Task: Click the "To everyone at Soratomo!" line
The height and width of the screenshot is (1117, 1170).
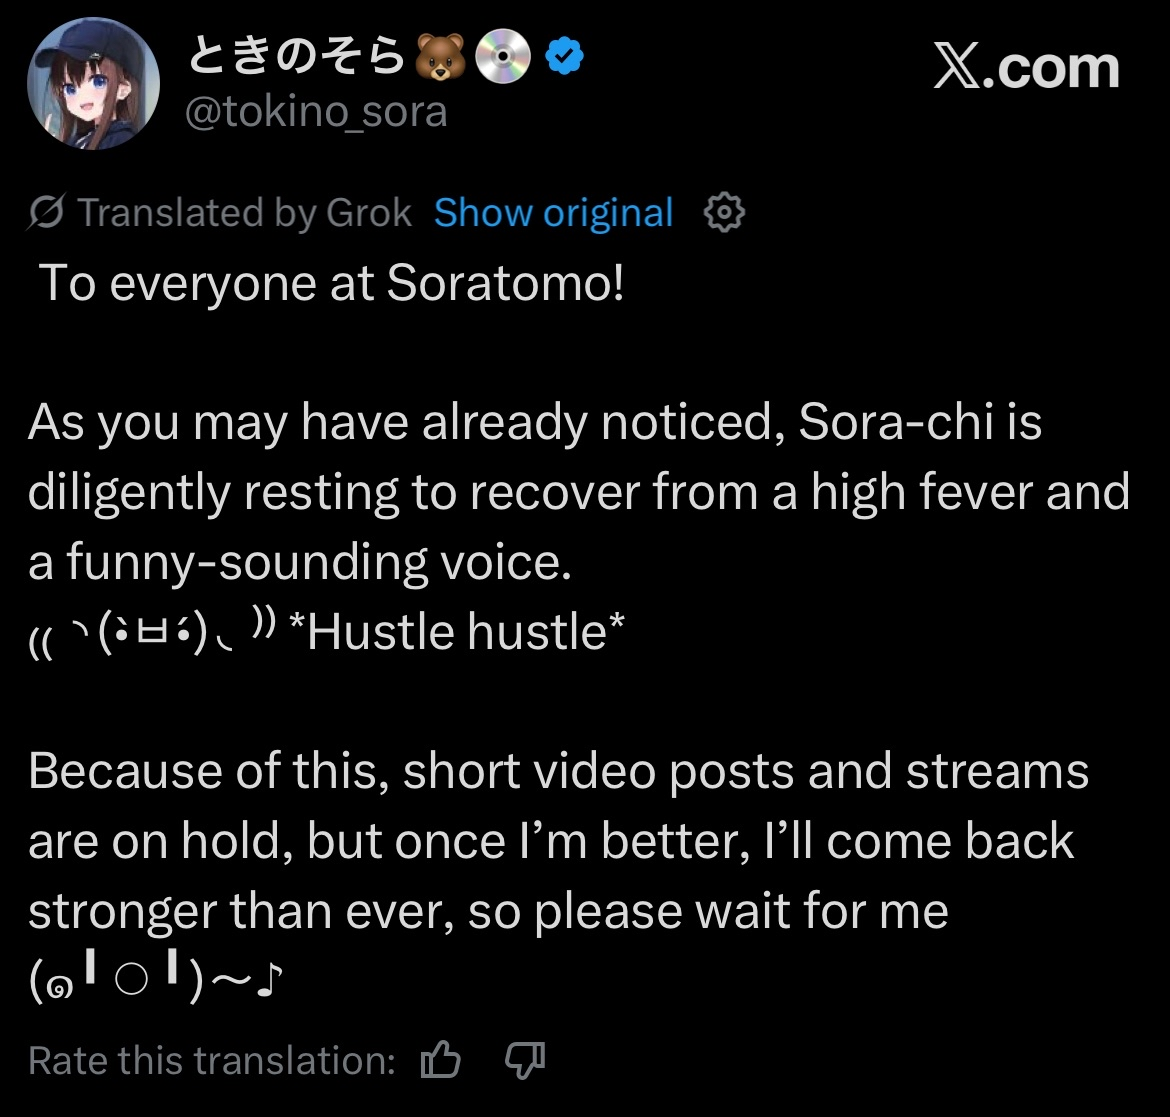Action: (x=330, y=284)
